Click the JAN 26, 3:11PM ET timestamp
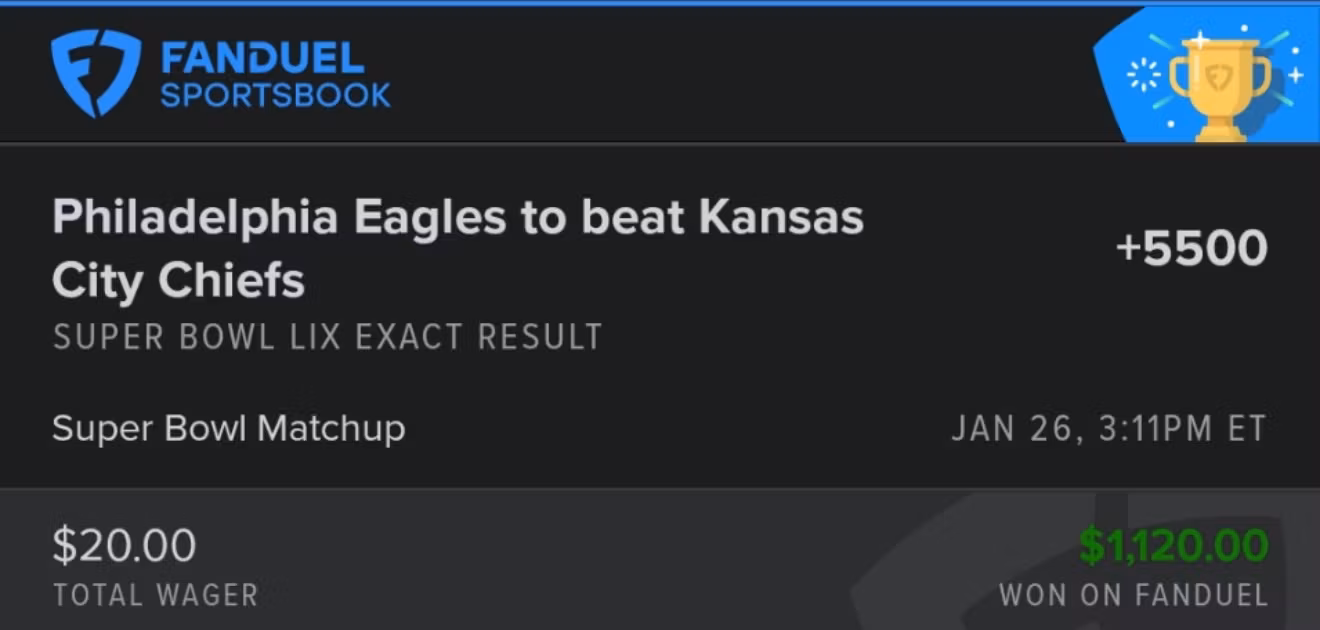The height and width of the screenshot is (630, 1320). (1108, 429)
